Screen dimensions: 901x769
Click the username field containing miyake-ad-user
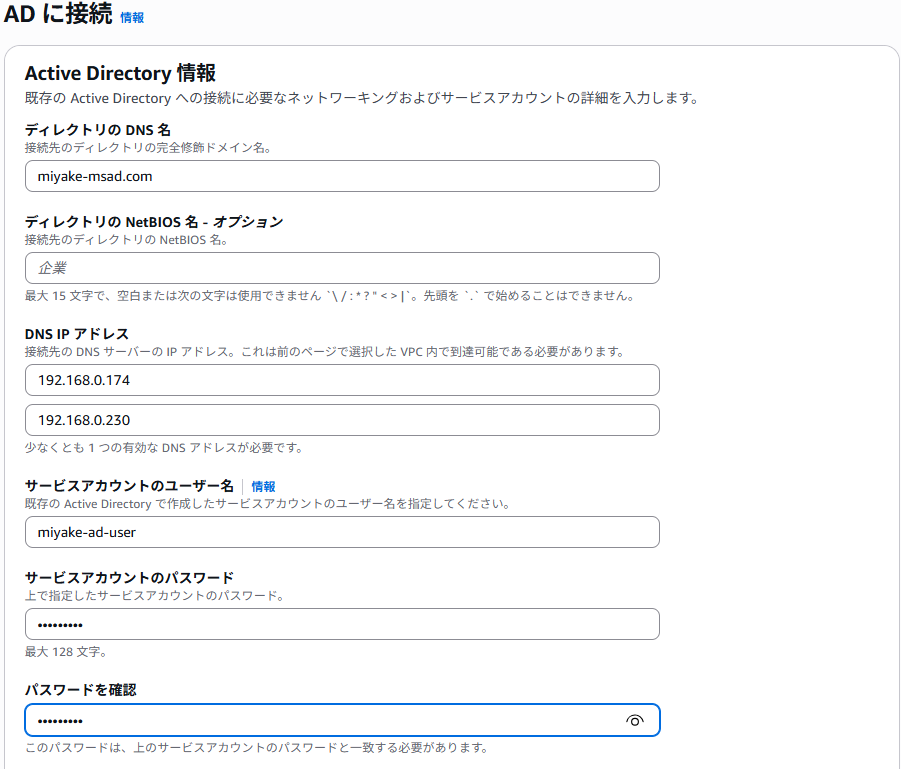point(341,532)
